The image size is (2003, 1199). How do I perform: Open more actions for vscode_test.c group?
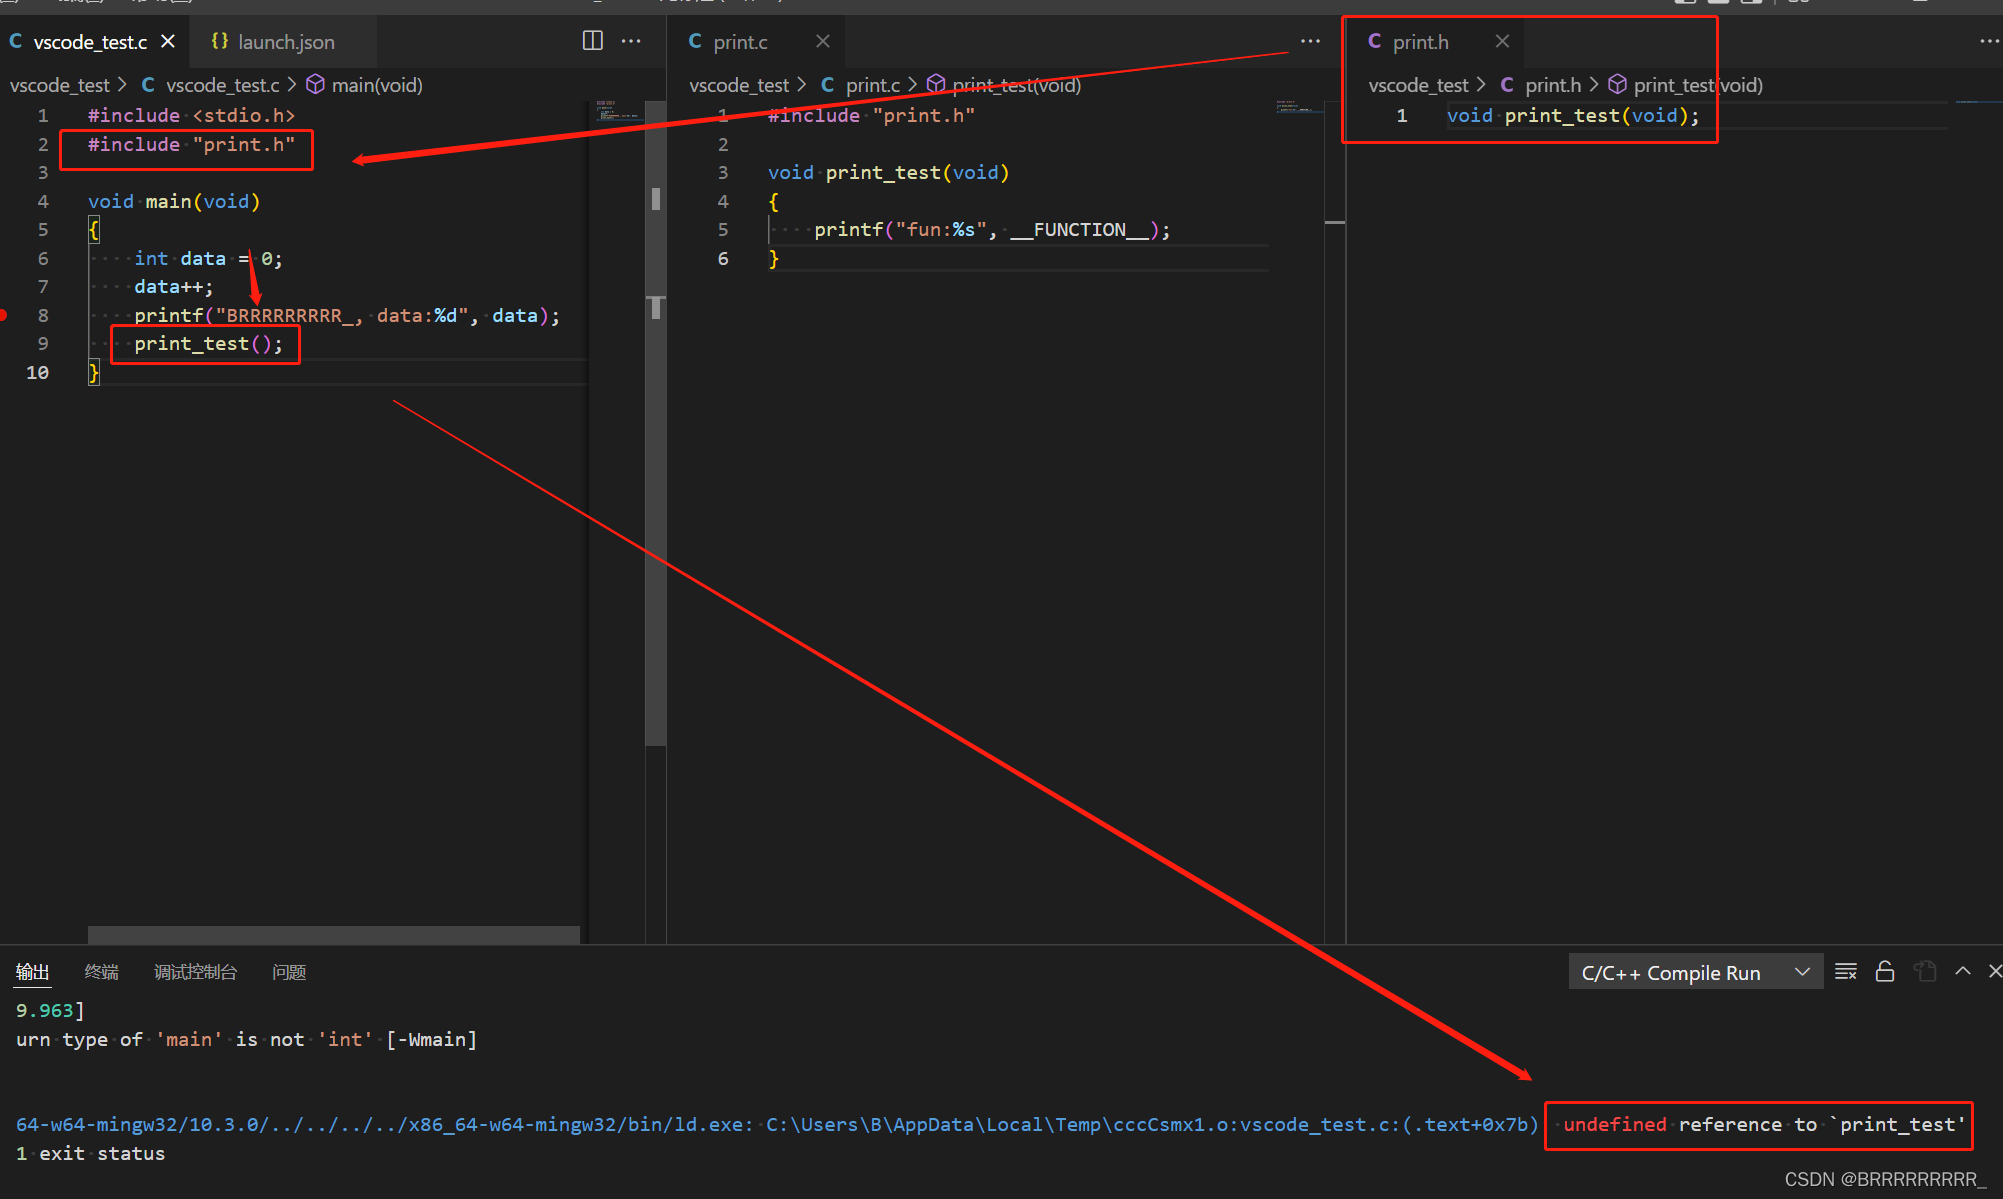[631, 41]
